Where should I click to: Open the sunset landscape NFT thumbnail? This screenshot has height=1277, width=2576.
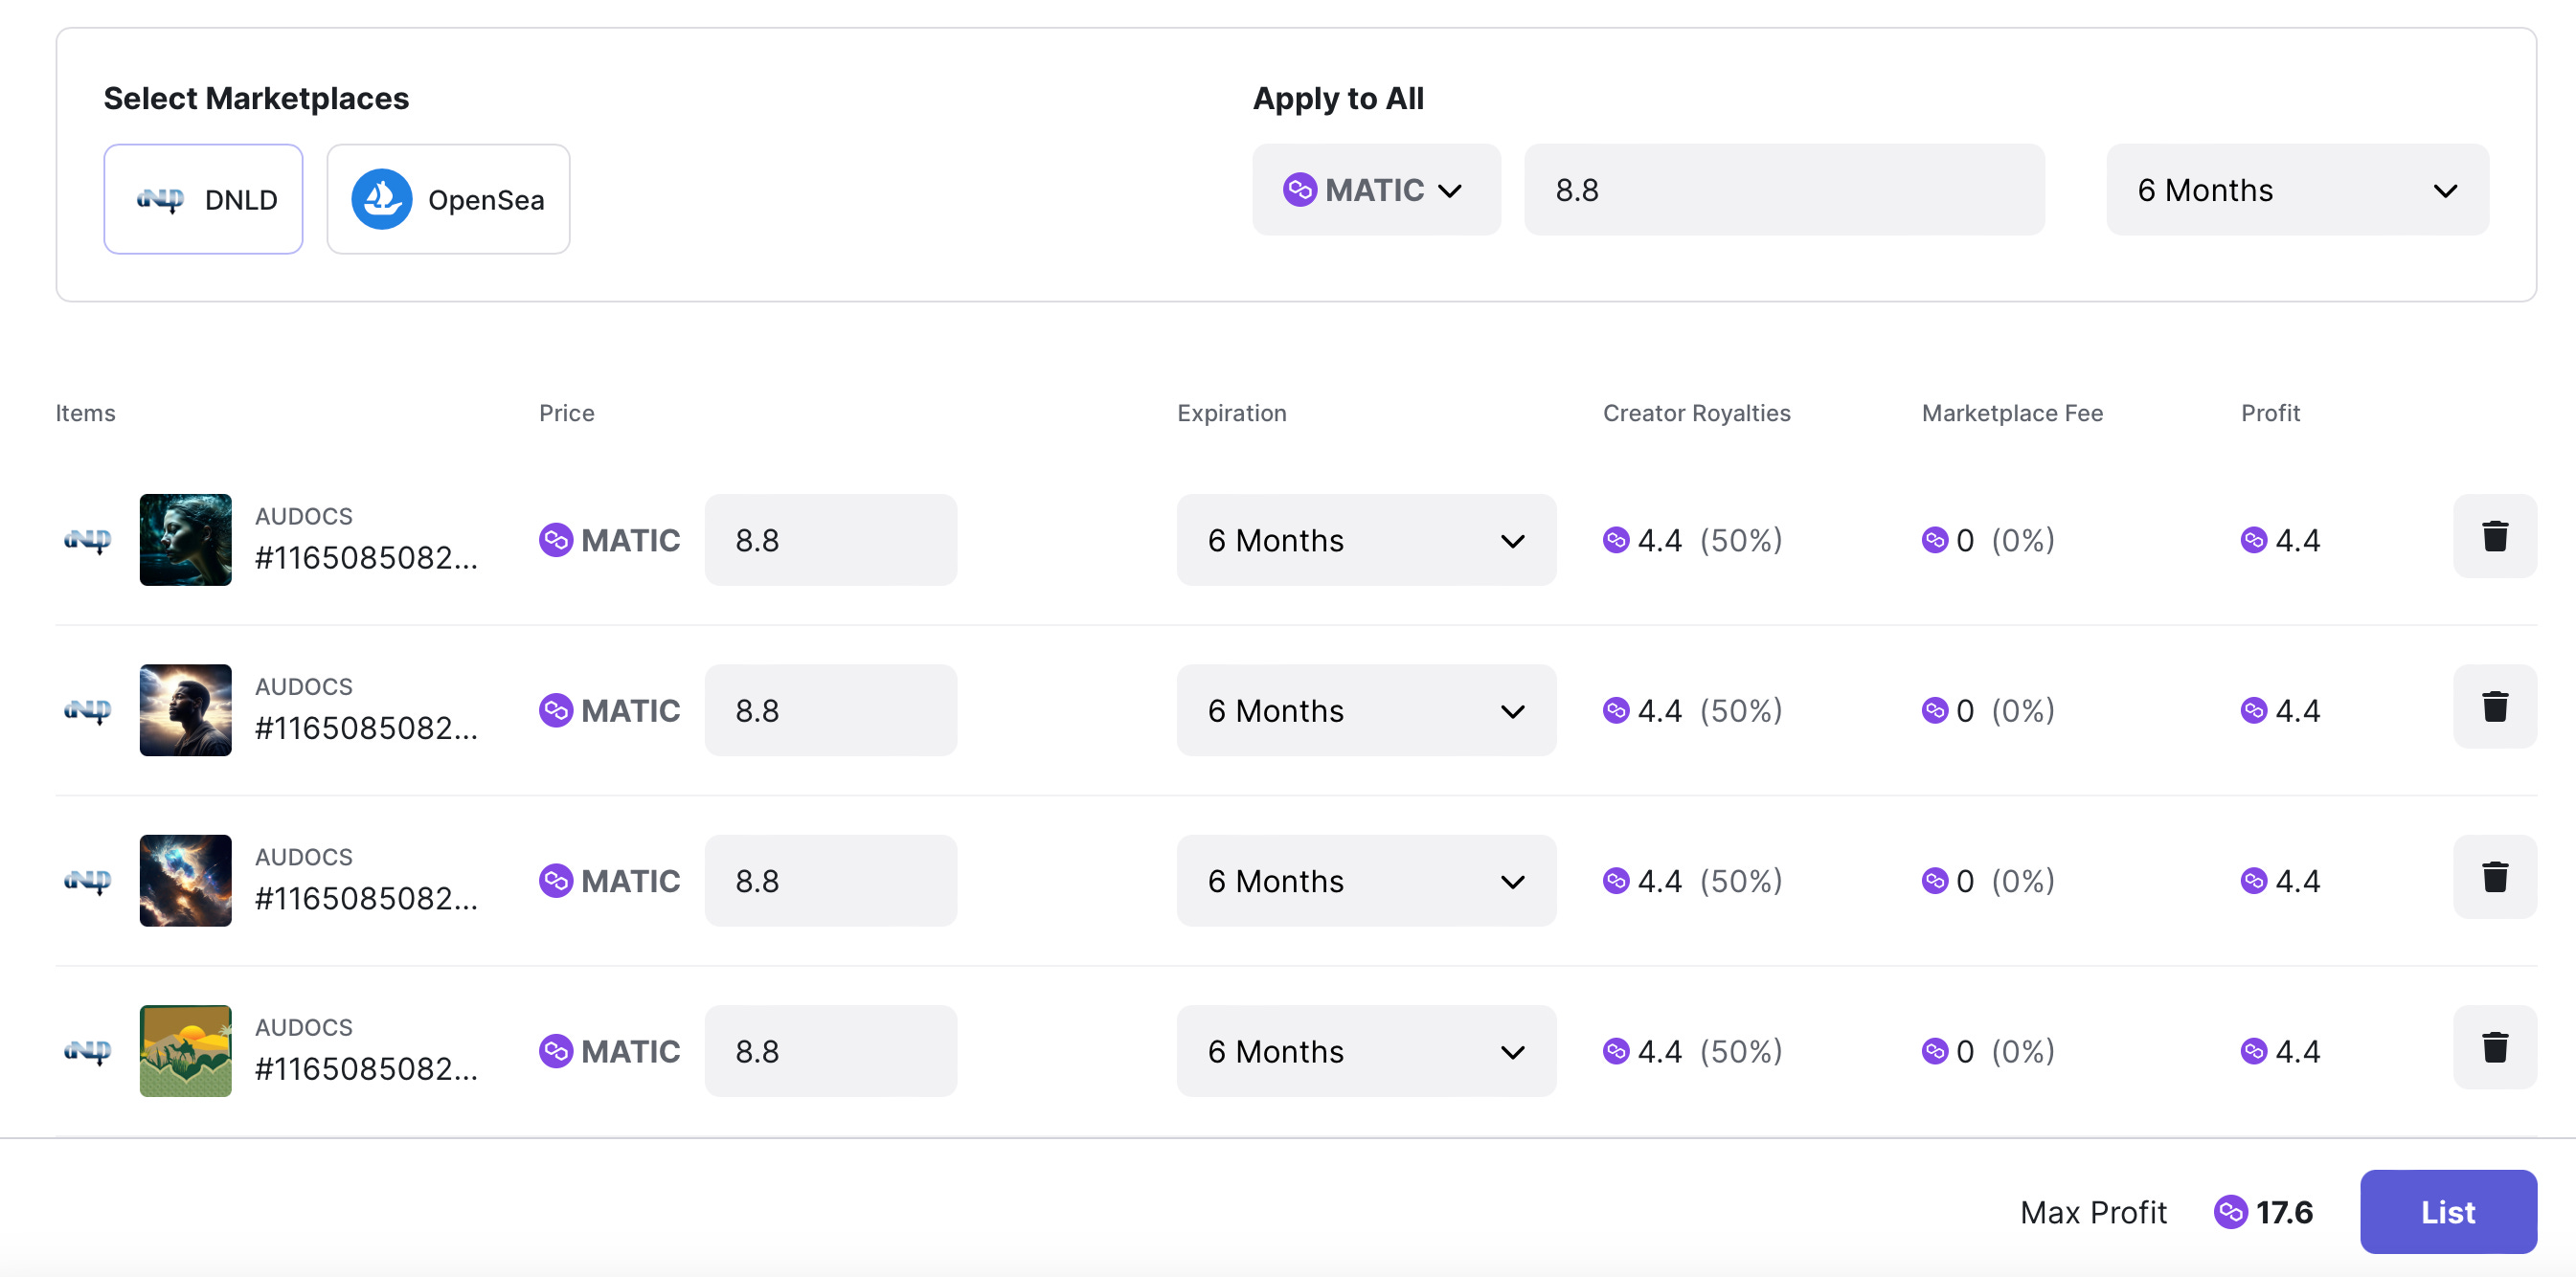[185, 1051]
